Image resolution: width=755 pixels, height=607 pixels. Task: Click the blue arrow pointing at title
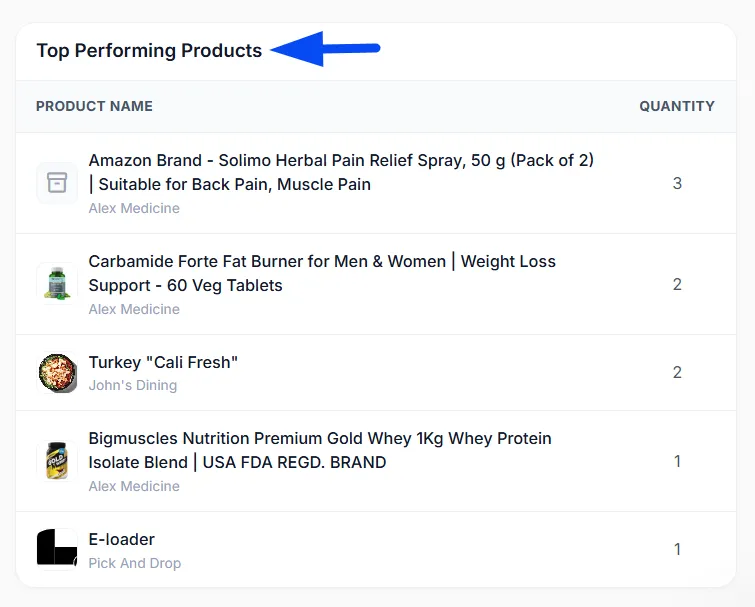pos(325,49)
